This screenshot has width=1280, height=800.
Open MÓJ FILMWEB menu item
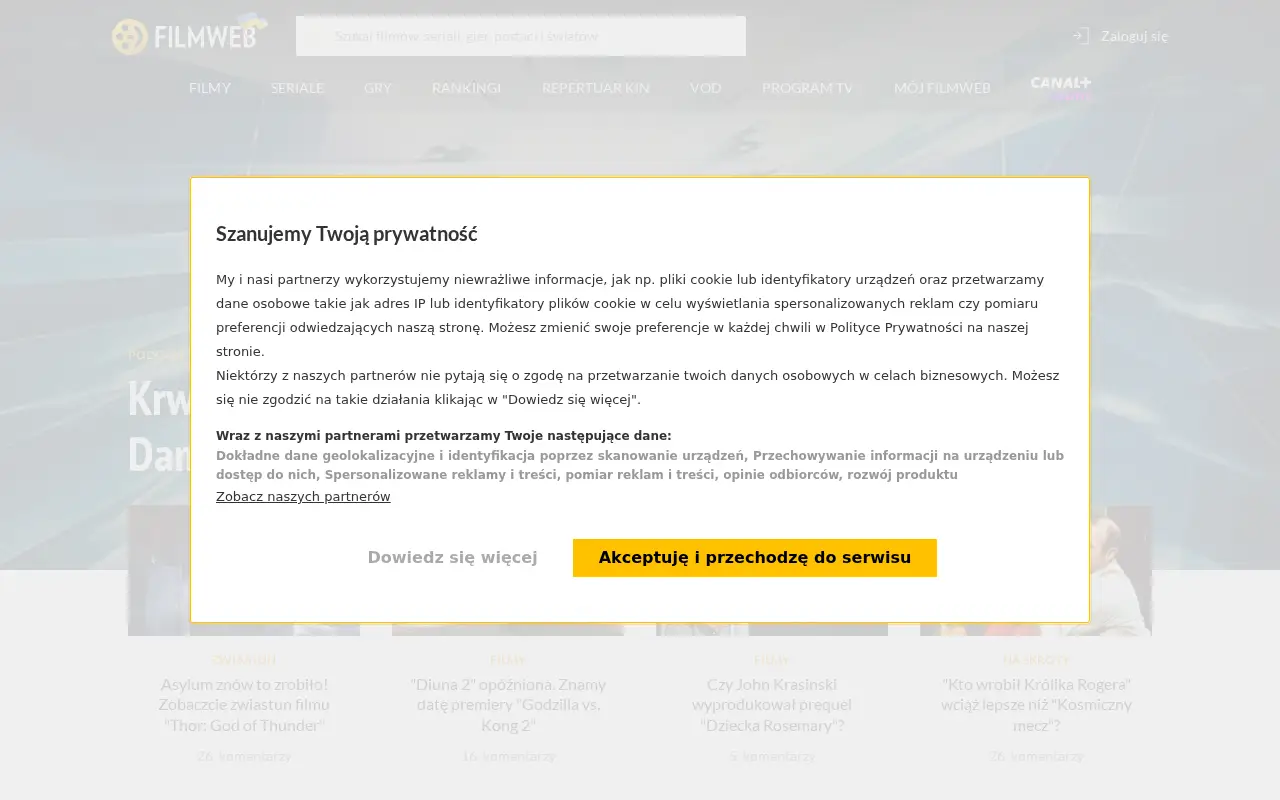pyautogui.click(x=942, y=88)
